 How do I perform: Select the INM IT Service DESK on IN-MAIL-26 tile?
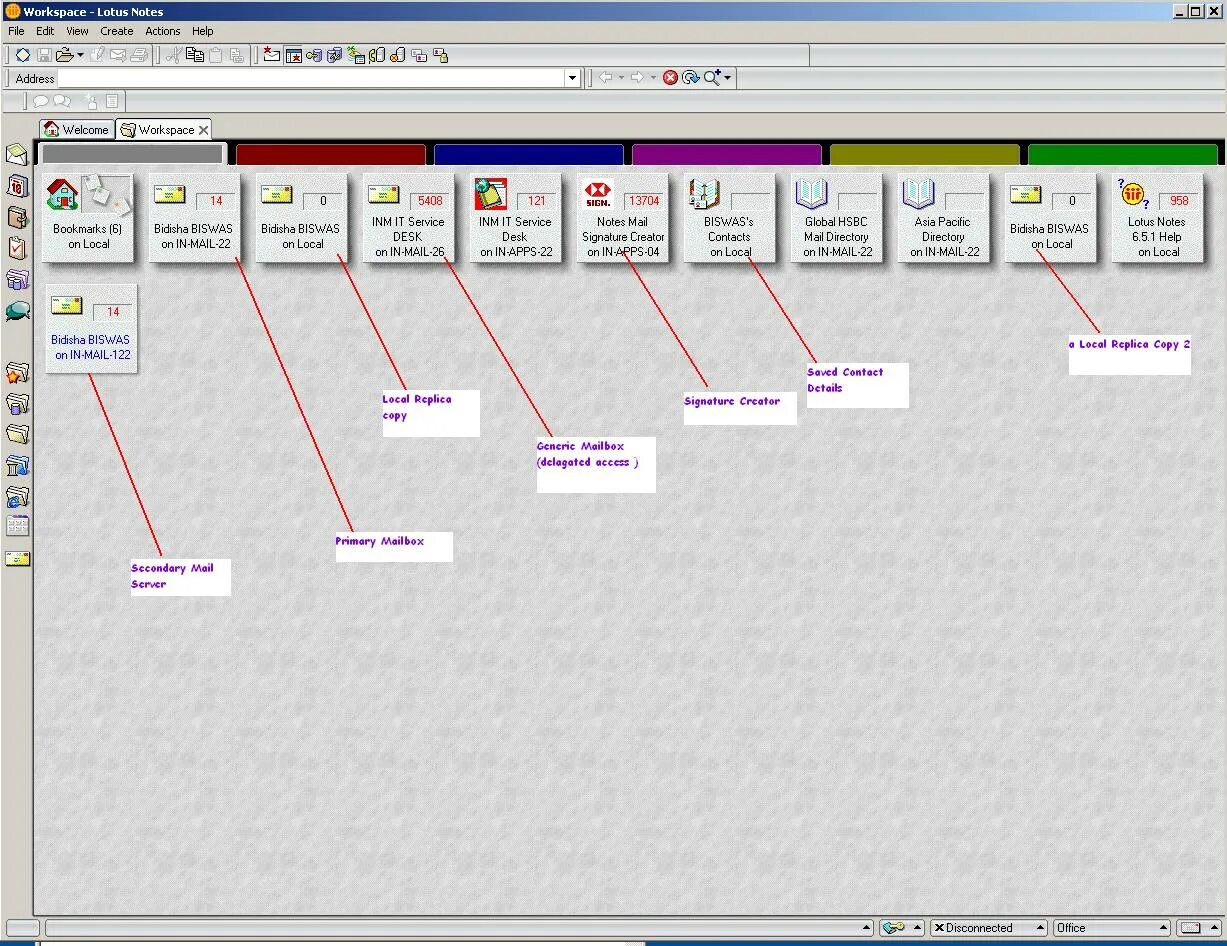point(408,218)
